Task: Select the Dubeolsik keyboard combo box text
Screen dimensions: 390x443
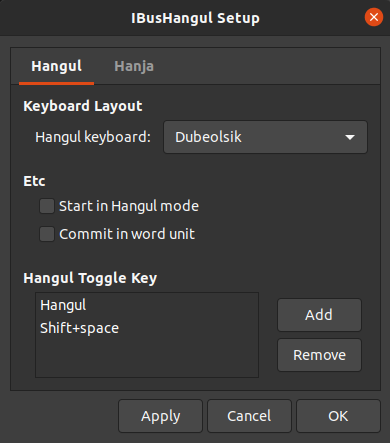Action: click(208, 137)
